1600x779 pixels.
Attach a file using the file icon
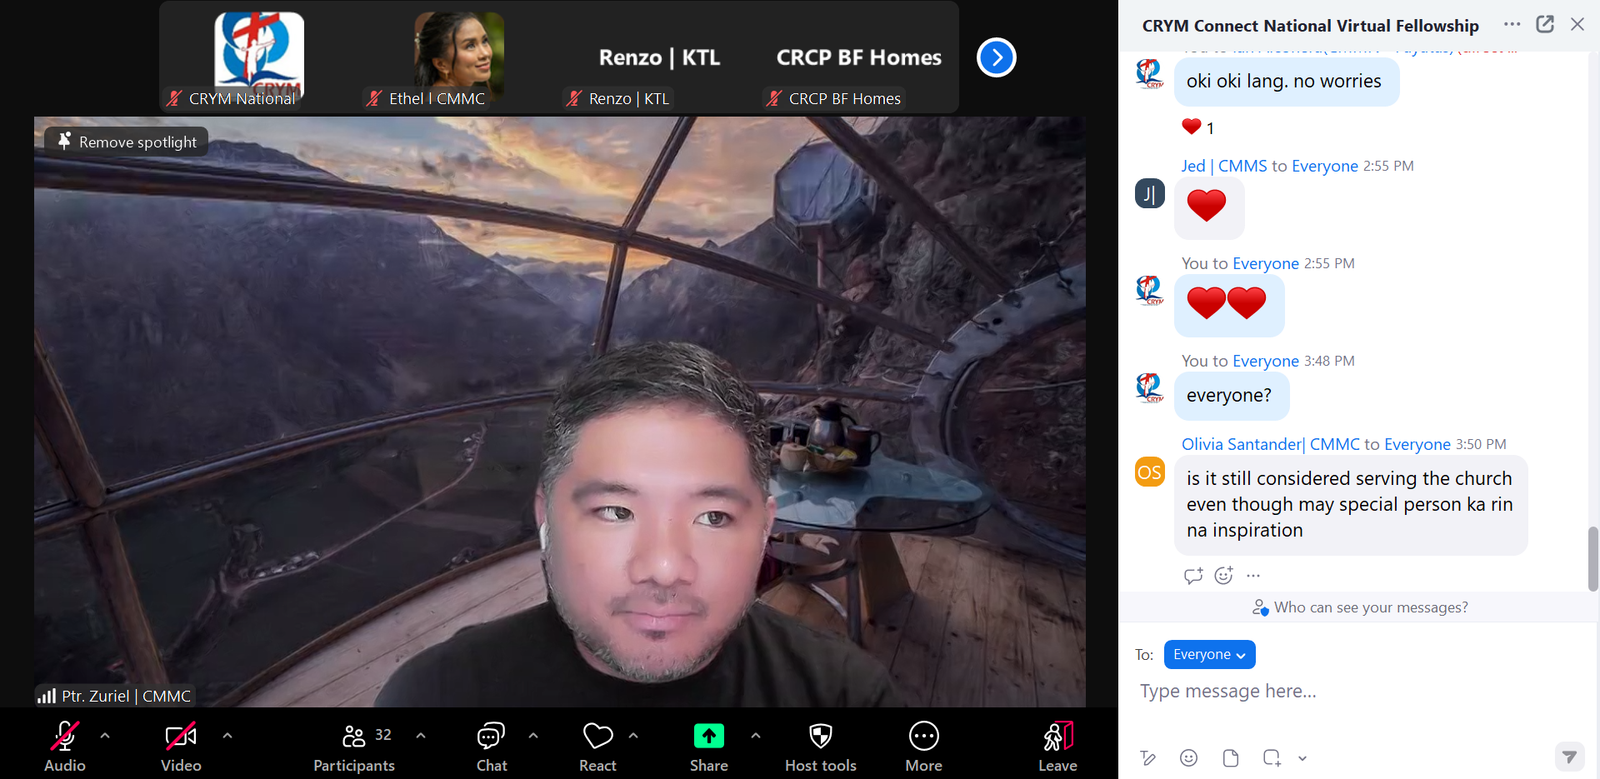tap(1230, 758)
